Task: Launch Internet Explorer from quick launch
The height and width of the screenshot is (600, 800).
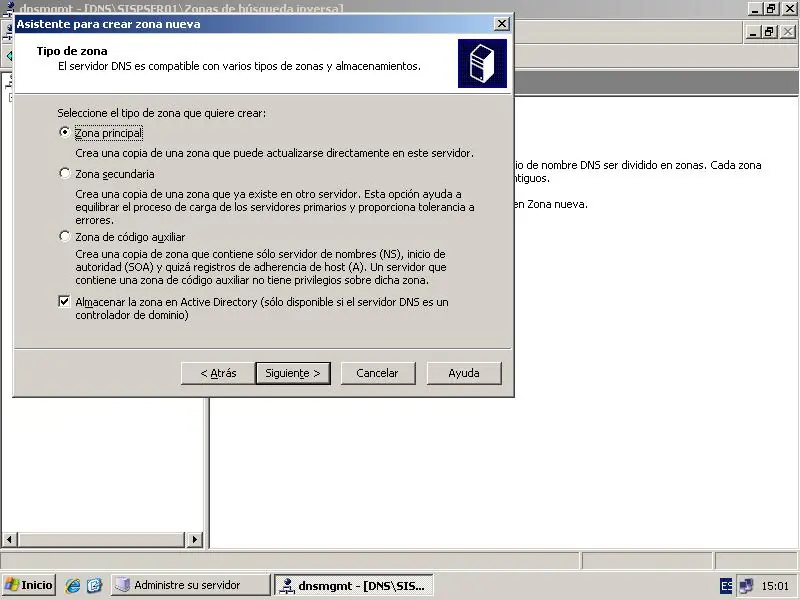Action: point(72,585)
